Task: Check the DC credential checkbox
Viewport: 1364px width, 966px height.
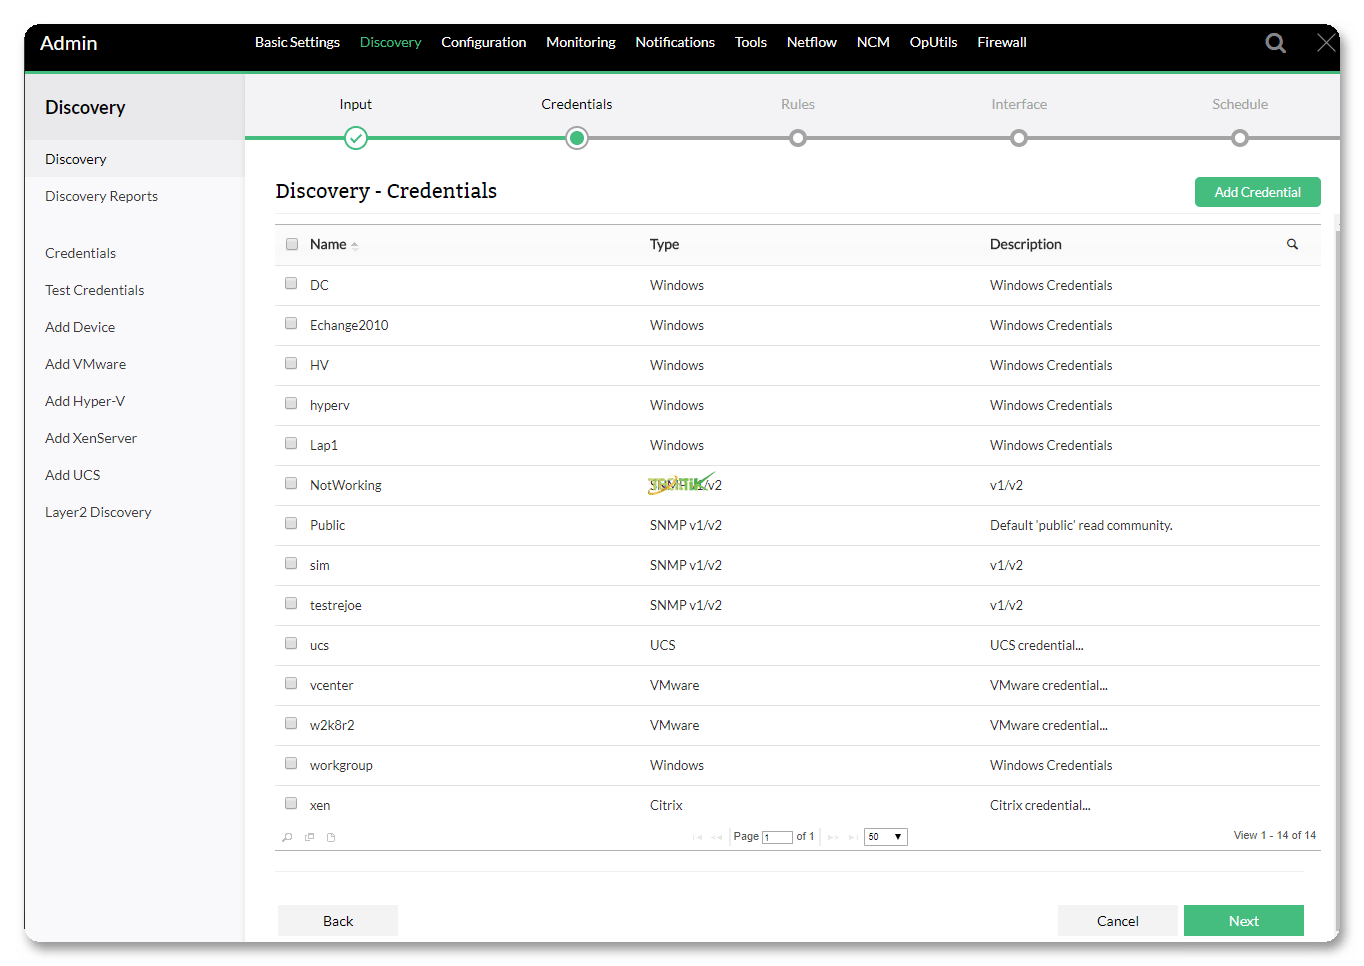Action: (x=291, y=284)
